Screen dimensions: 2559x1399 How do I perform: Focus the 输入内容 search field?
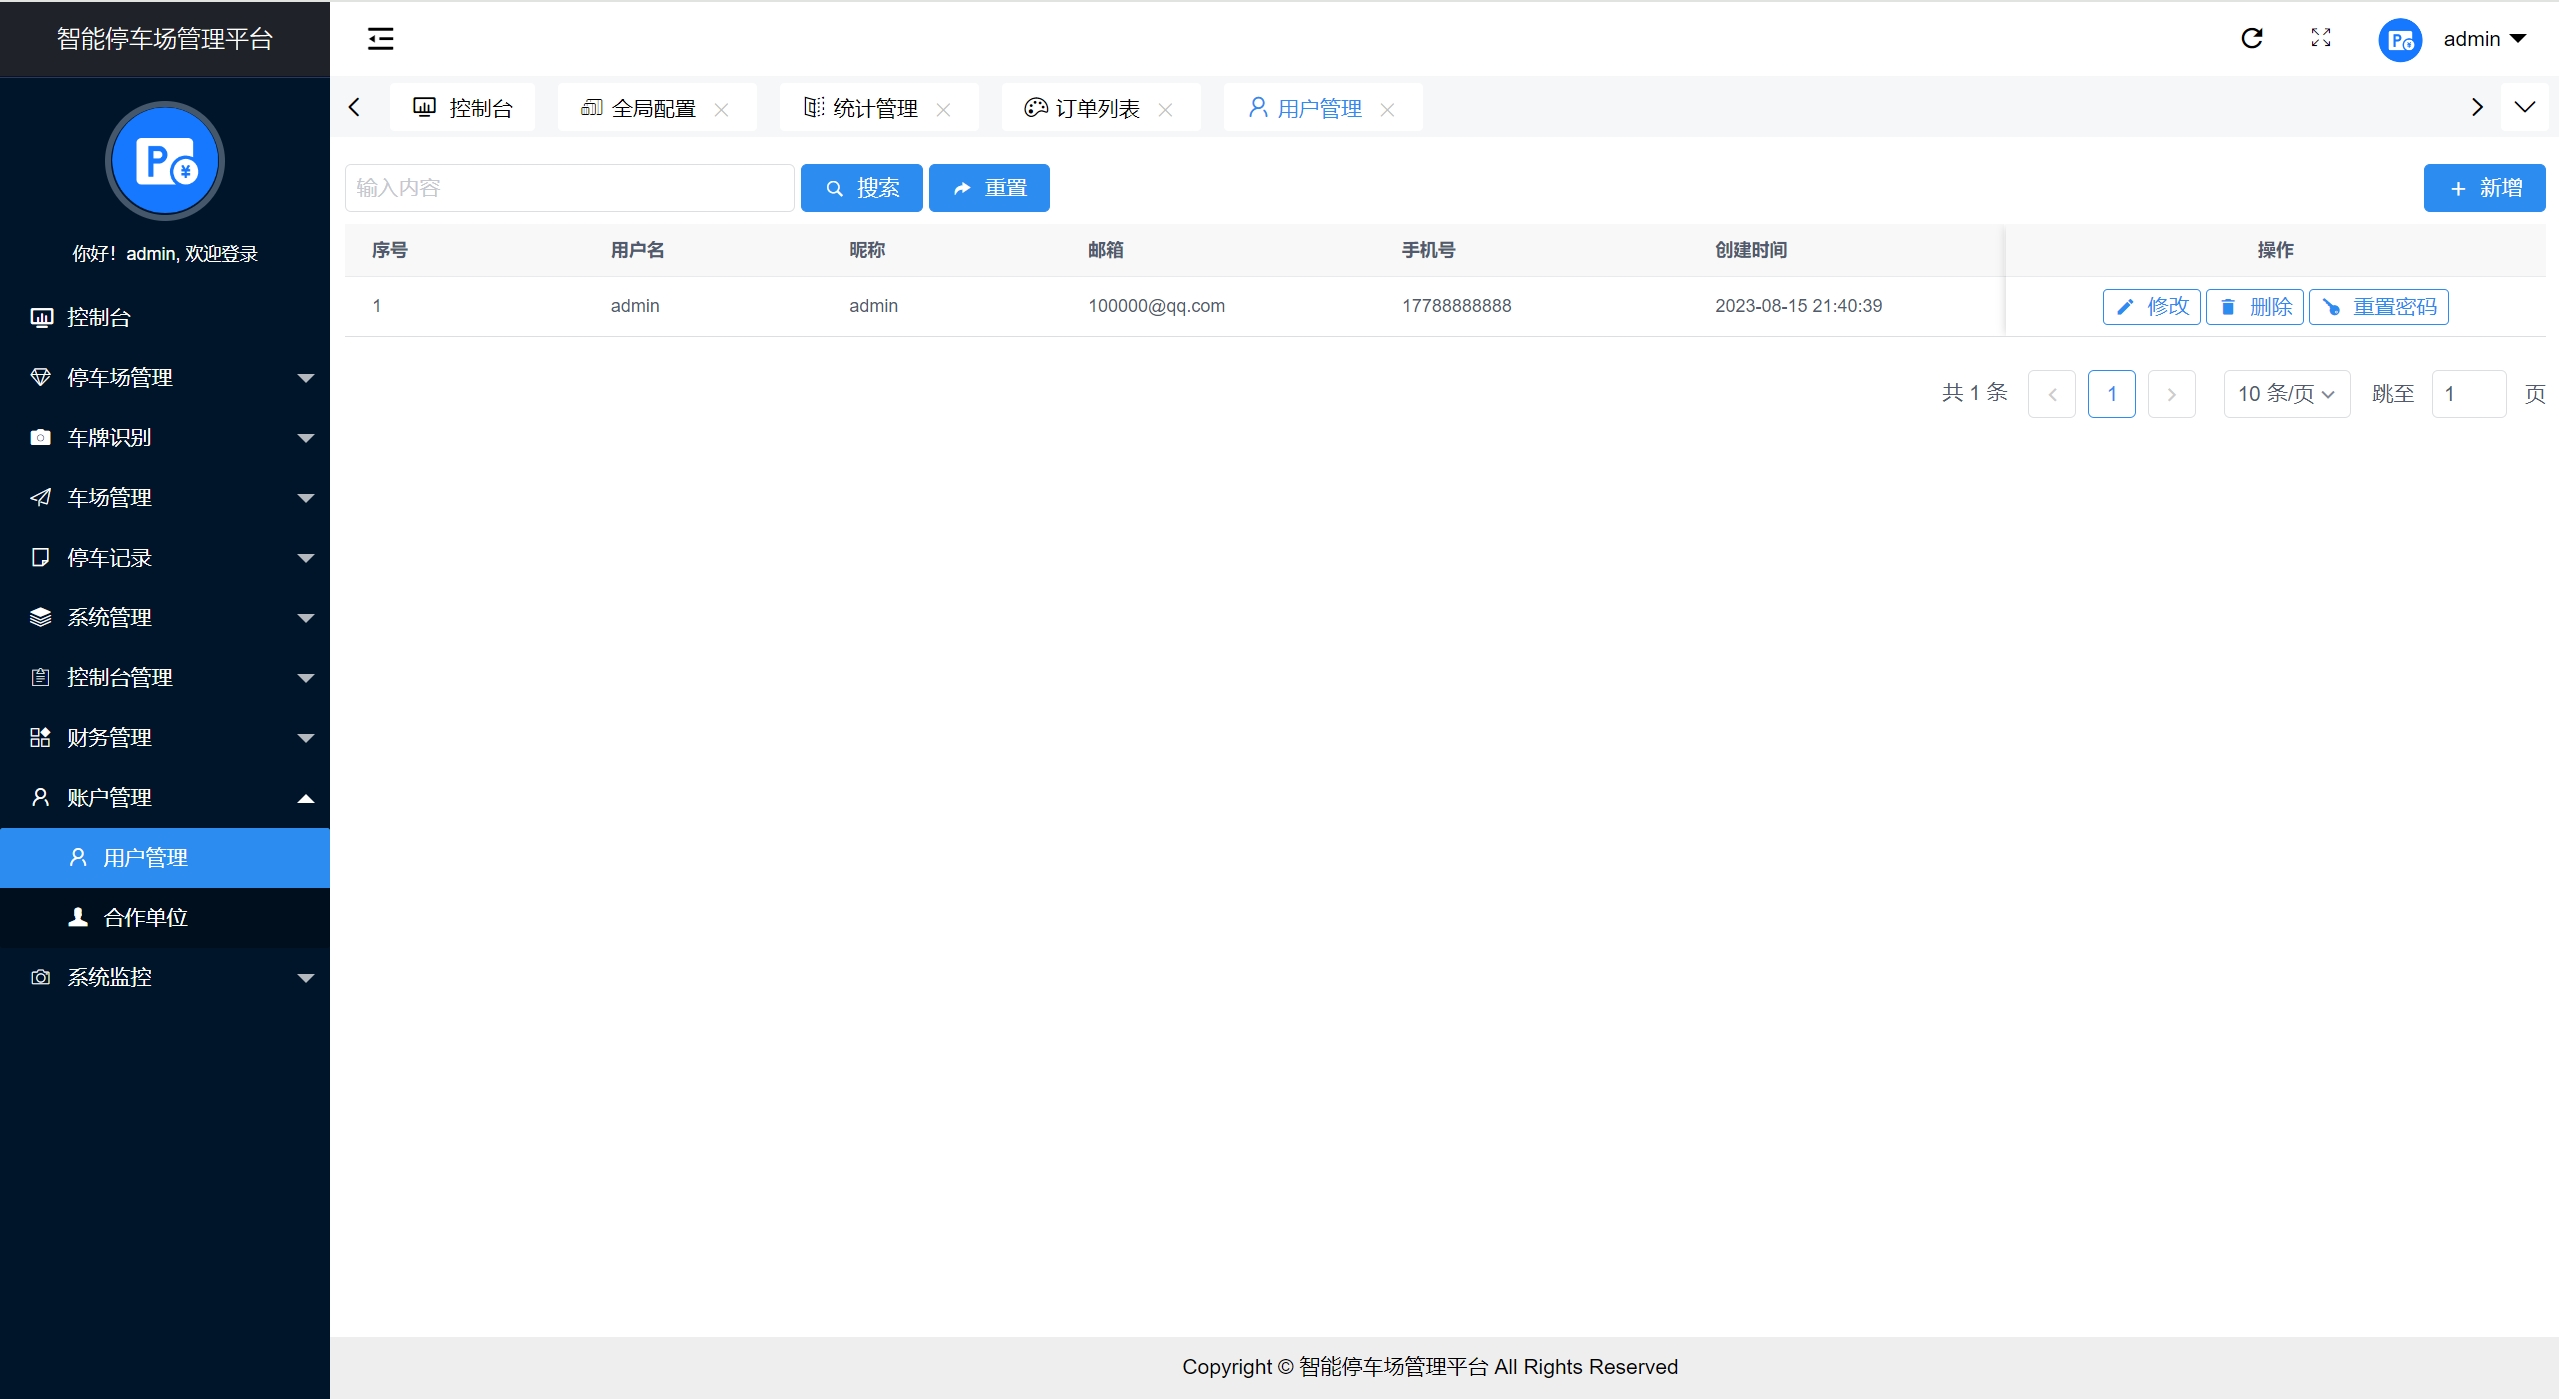point(569,188)
